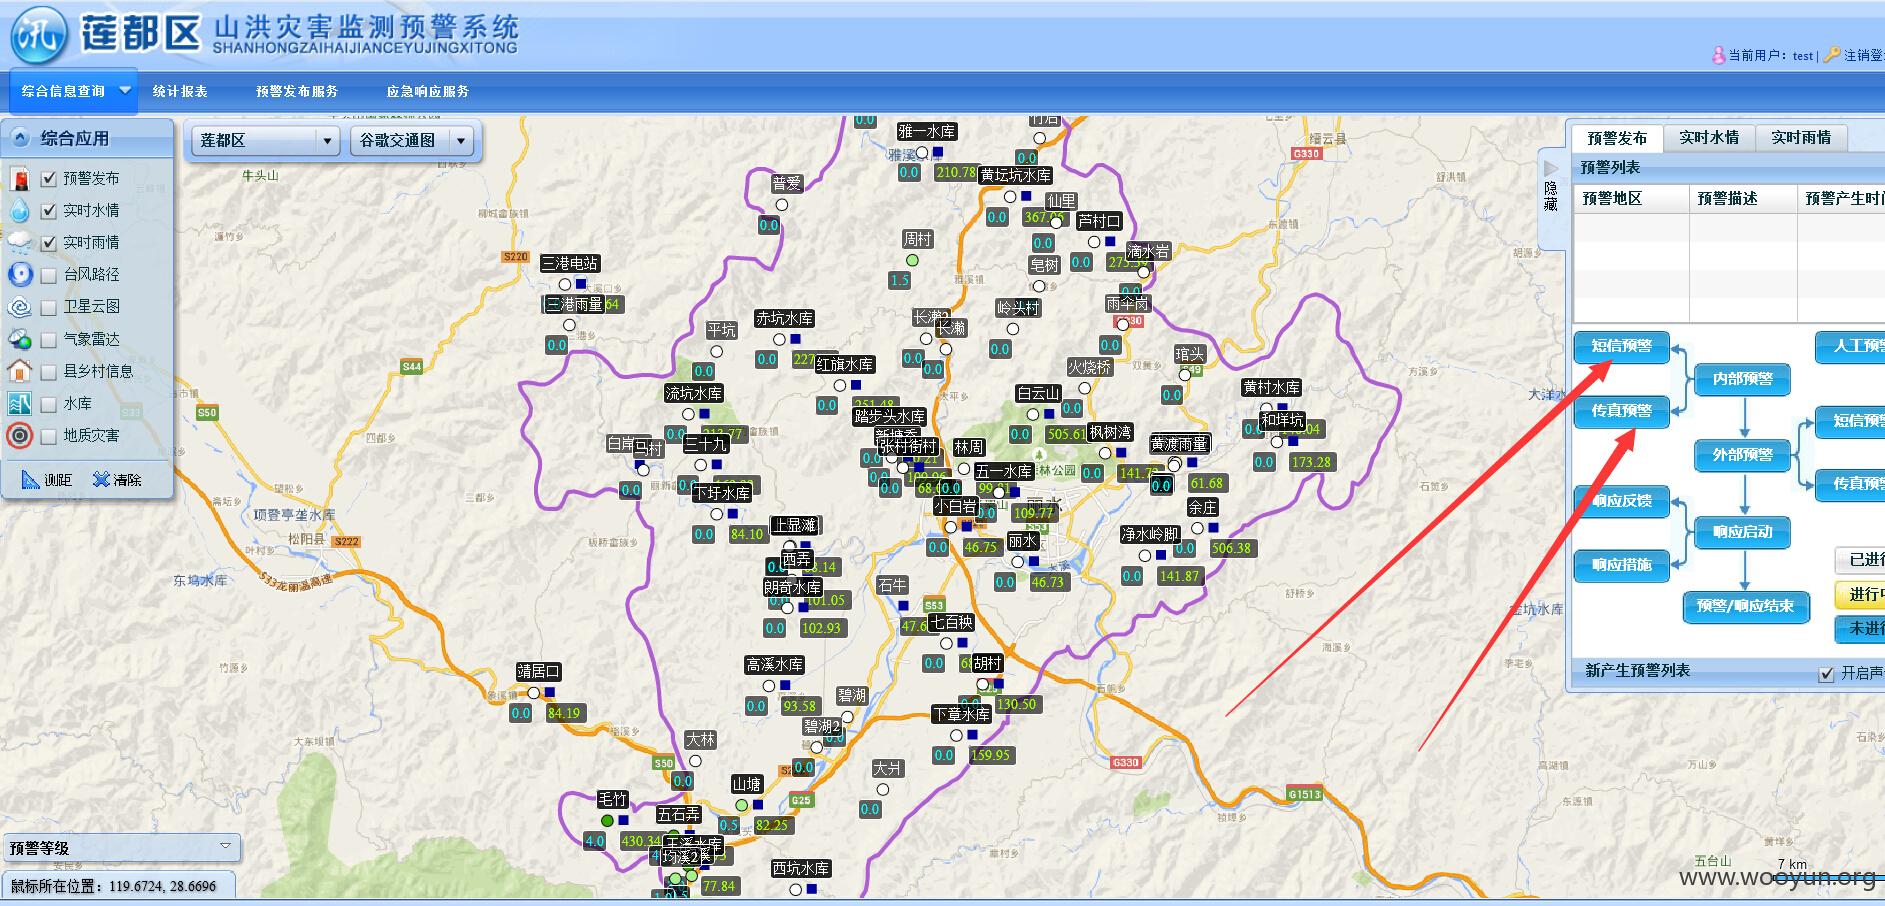Screen dimensions: 1885x906
Task: Open the 预警发布服务 menu
Action: pos(297,91)
